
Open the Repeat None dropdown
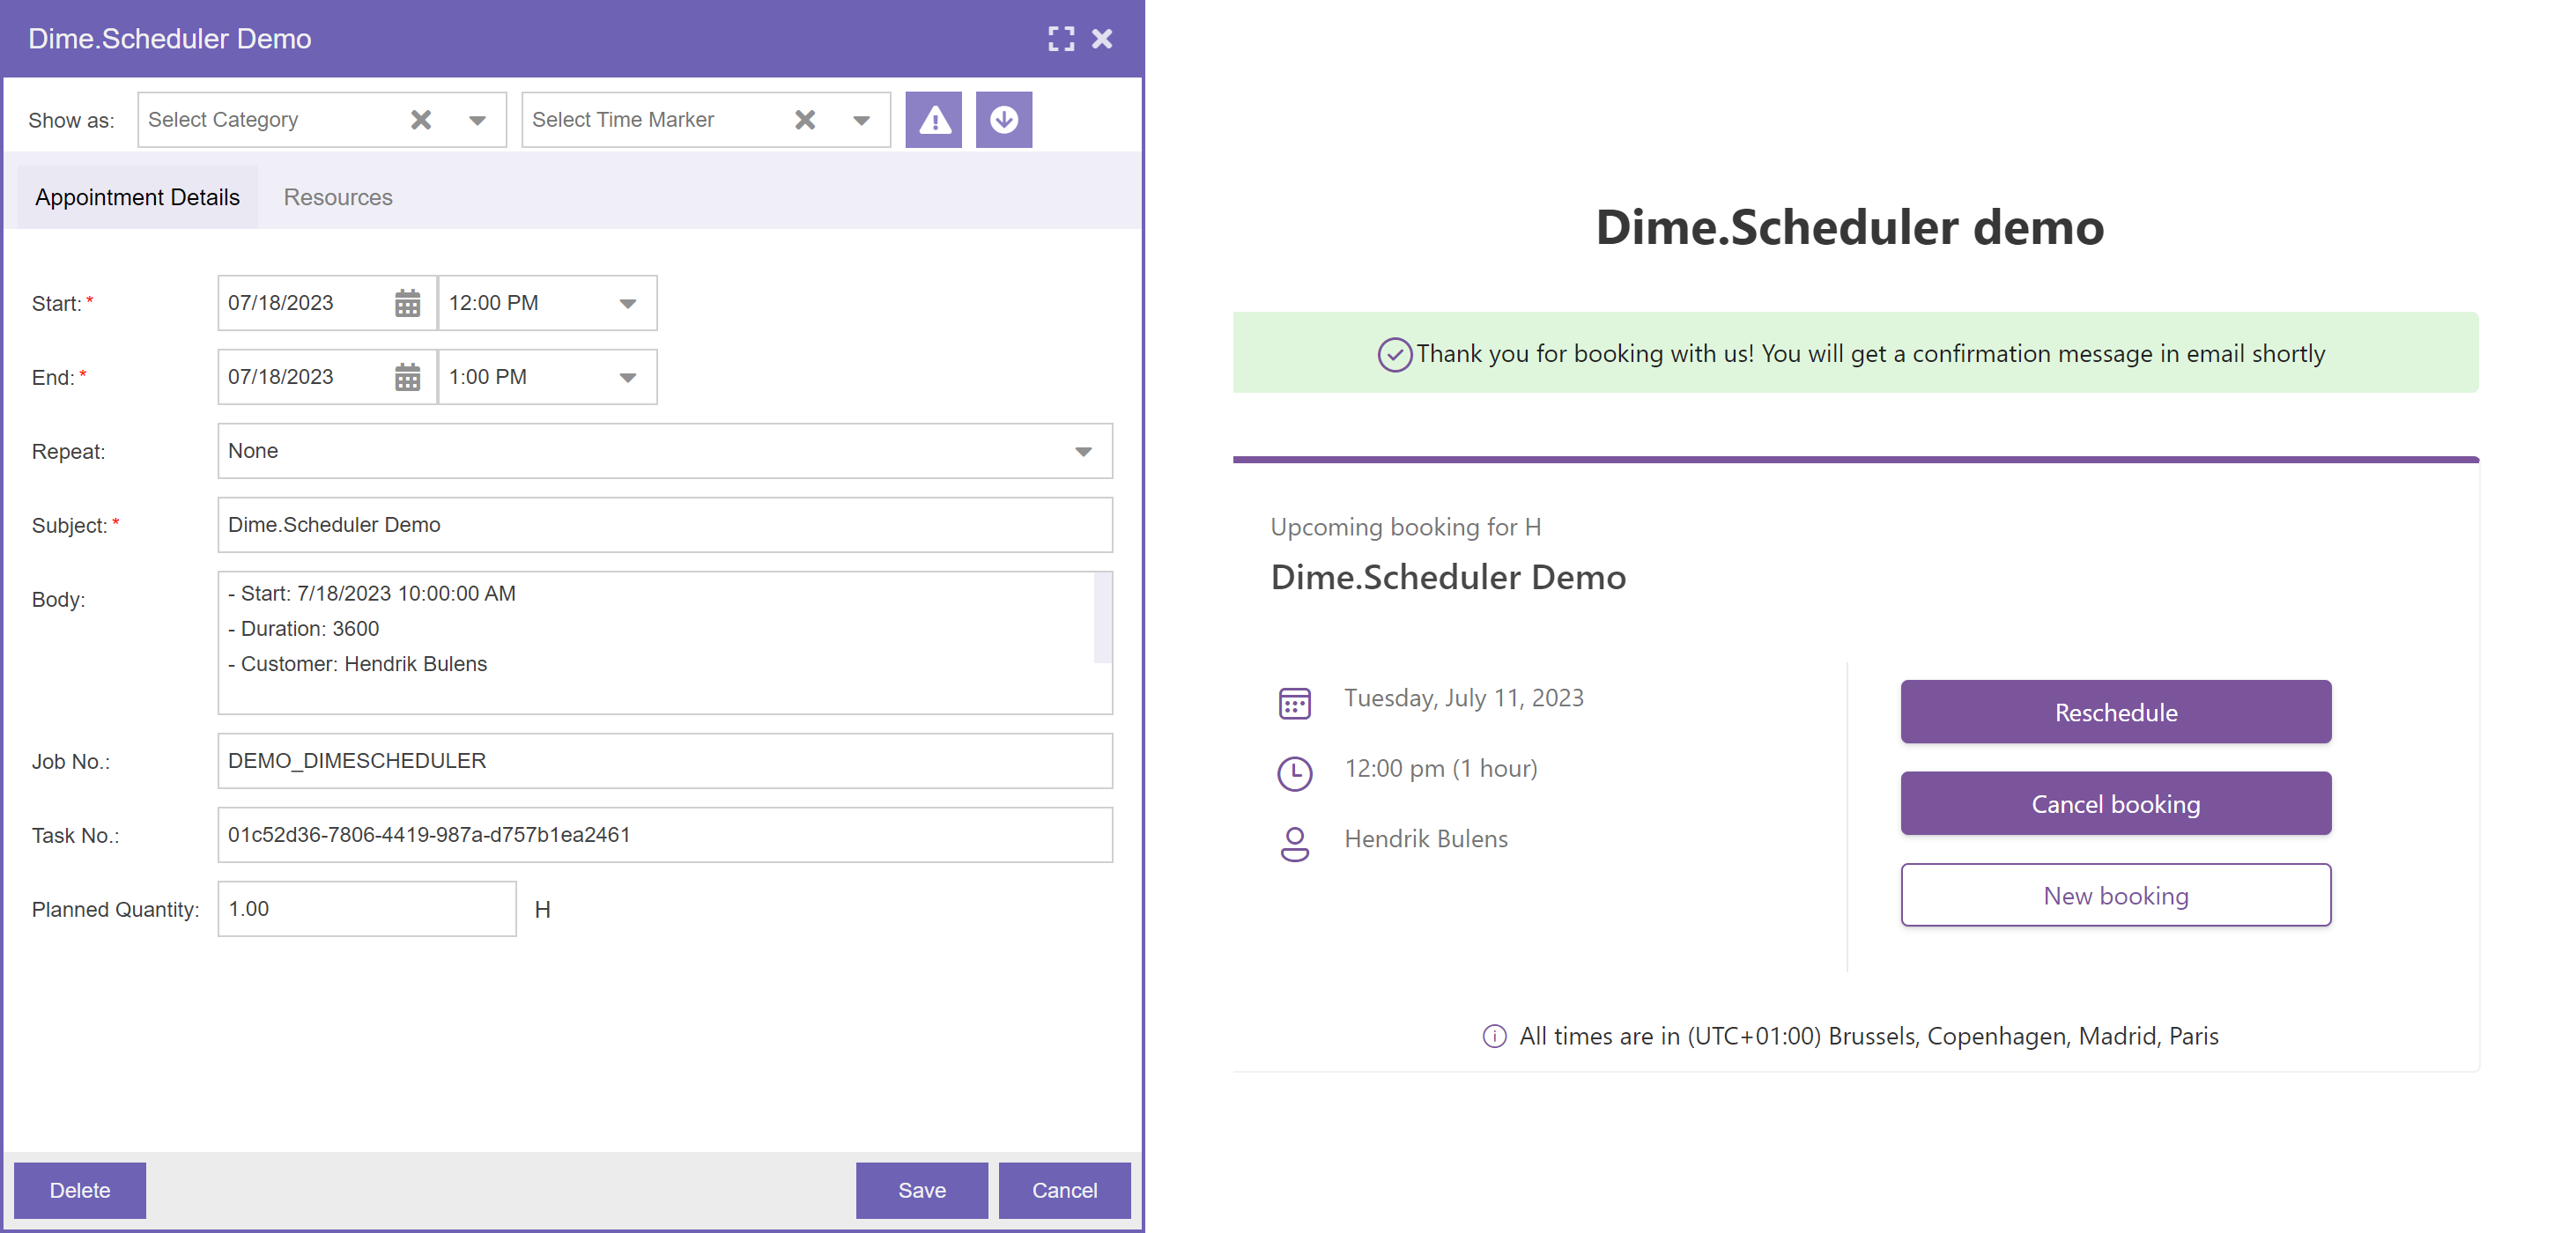[x=1082, y=451]
